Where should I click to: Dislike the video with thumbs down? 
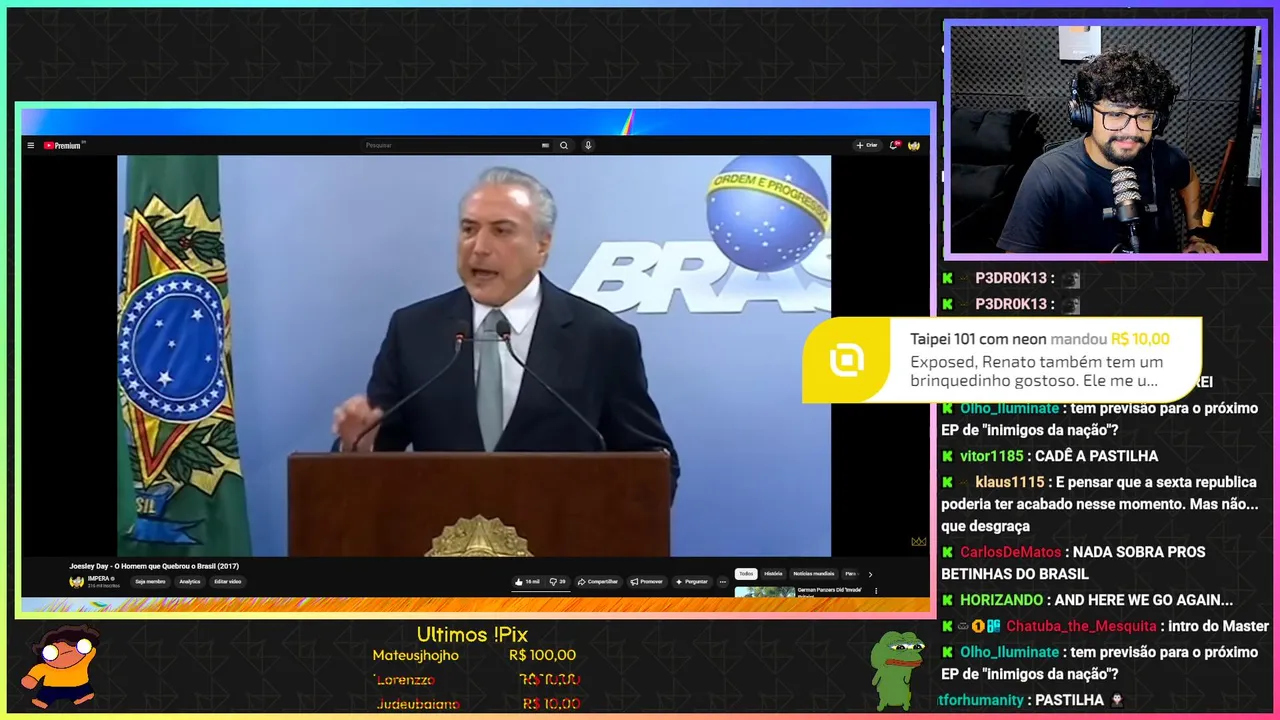(x=557, y=581)
